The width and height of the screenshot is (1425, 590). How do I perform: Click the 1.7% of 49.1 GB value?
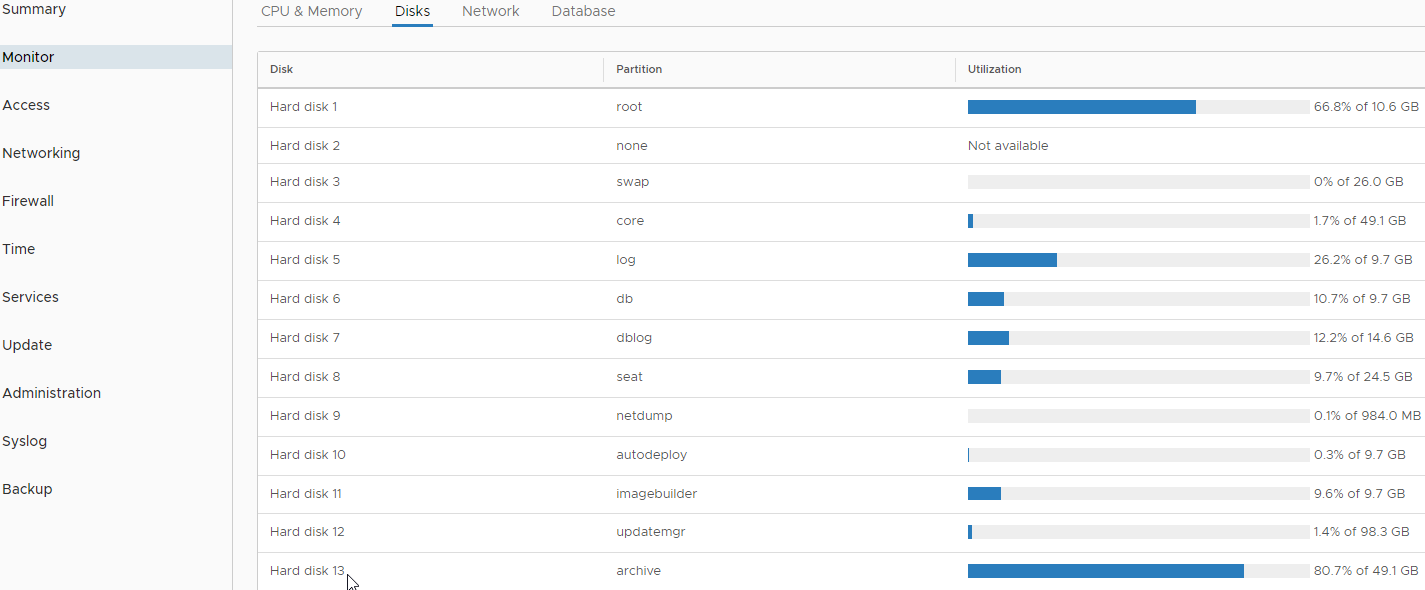pyautogui.click(x=1360, y=220)
